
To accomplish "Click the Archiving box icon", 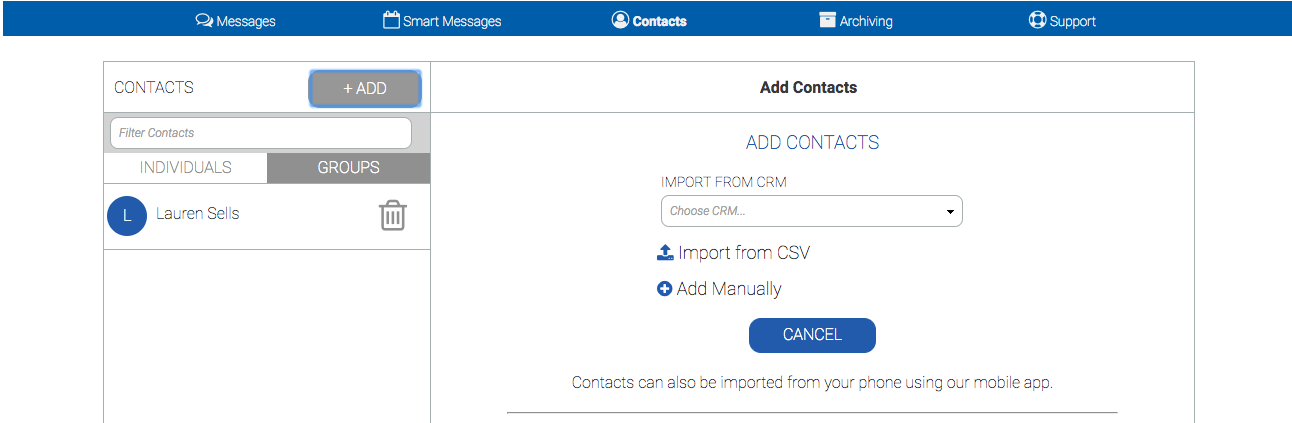I will coord(827,20).
